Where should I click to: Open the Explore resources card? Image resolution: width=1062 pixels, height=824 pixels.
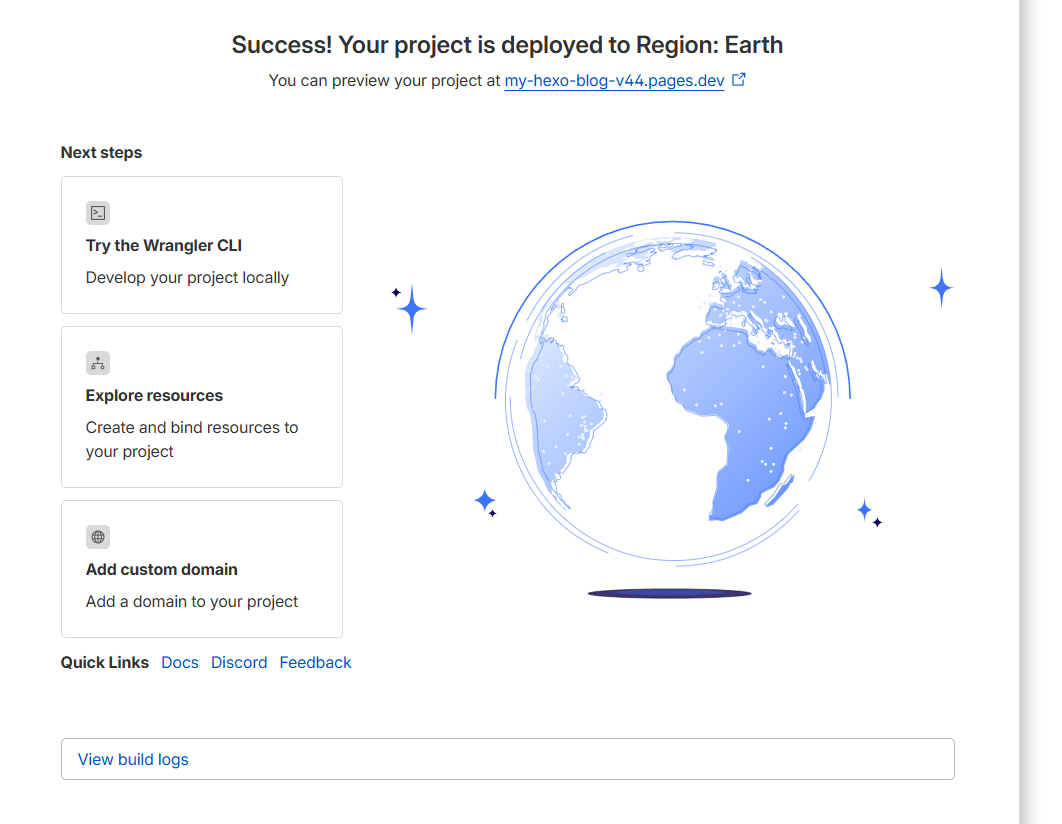click(202, 407)
